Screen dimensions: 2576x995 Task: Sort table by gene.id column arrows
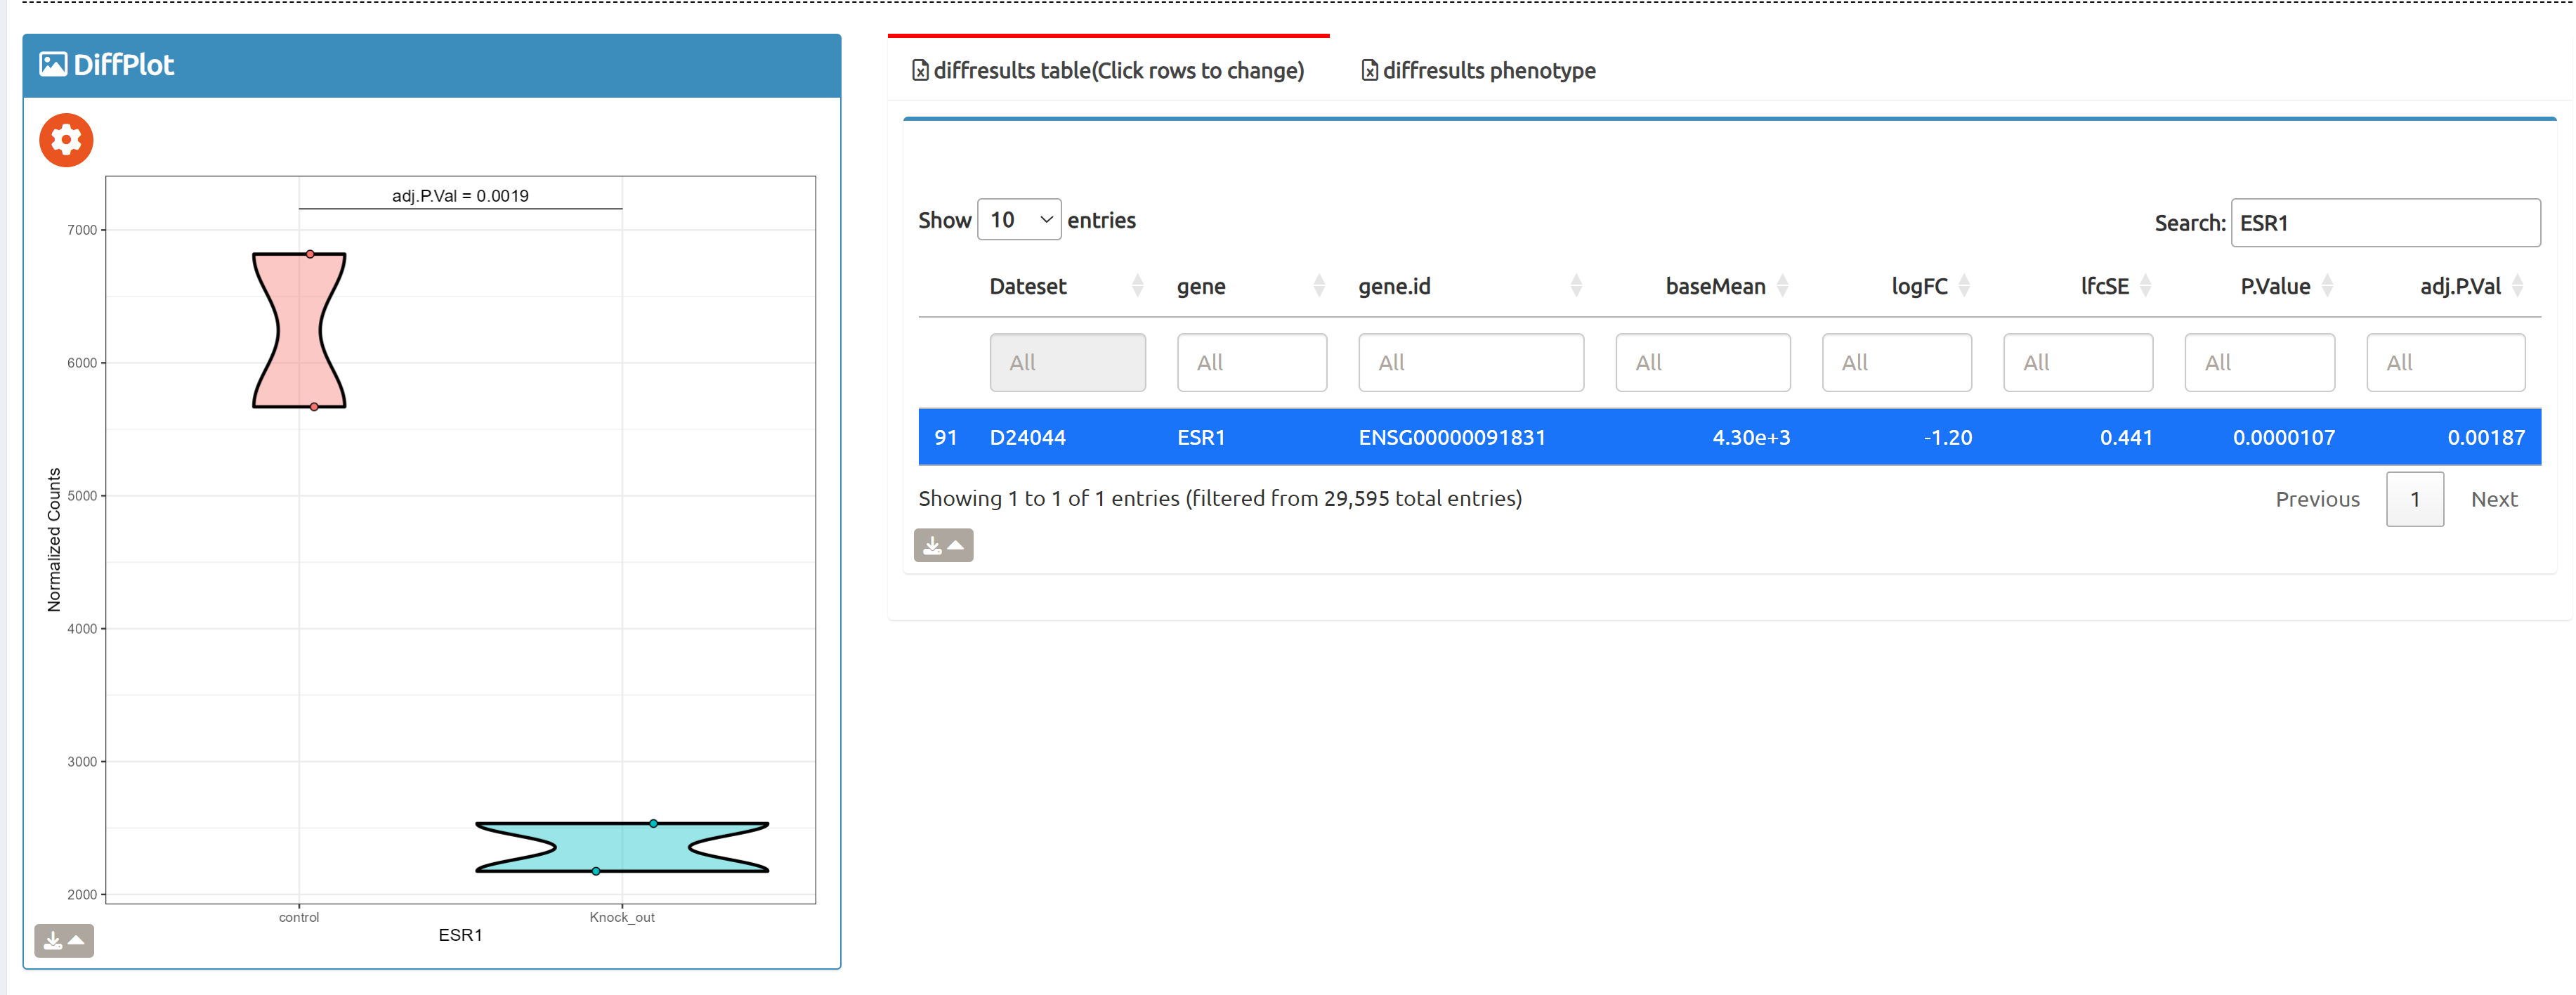(x=1576, y=287)
